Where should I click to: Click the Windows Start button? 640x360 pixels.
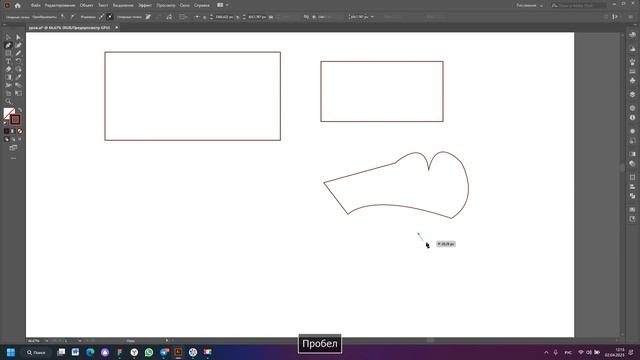11,352
